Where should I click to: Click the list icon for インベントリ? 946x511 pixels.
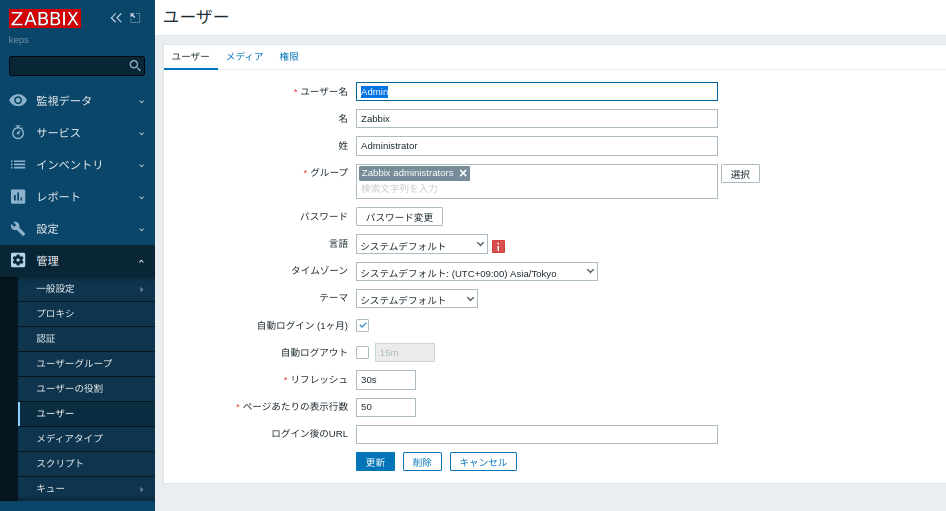point(18,164)
